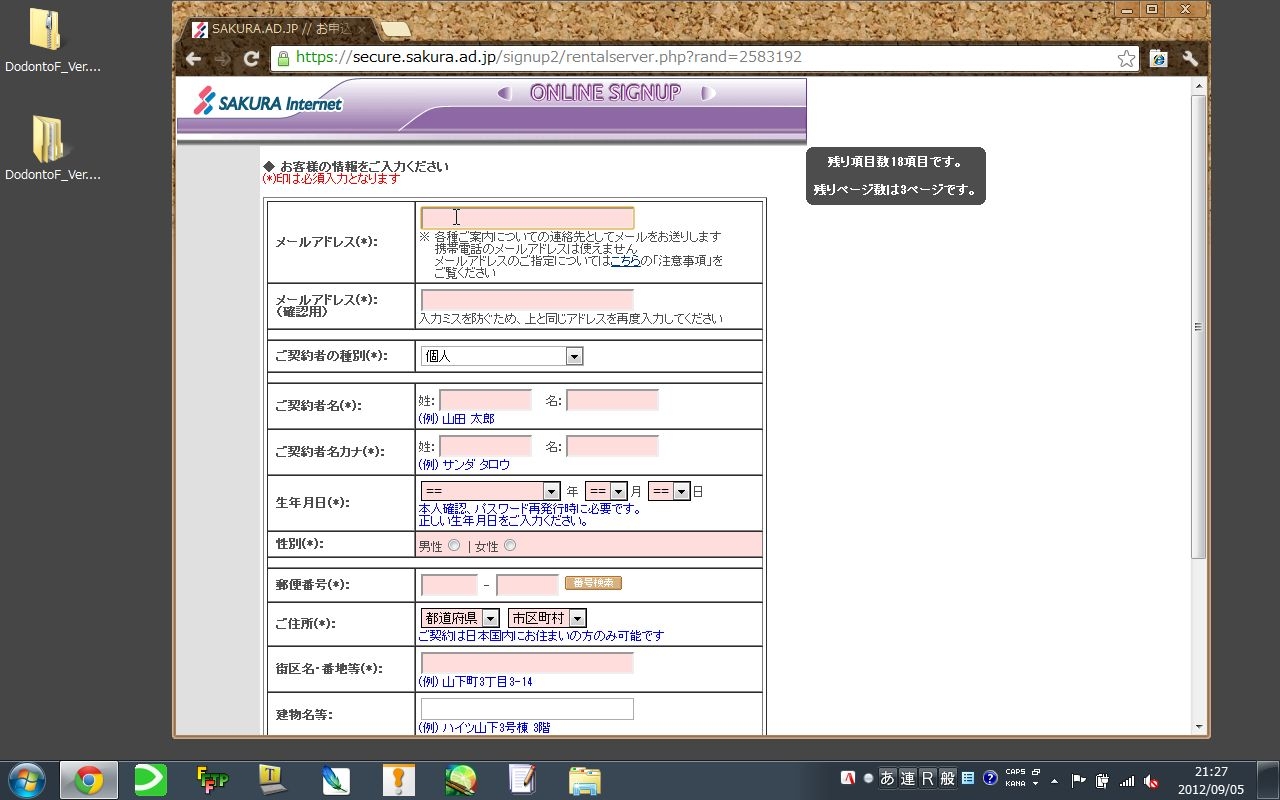
Task: Open the yellow T editor taskbar icon
Action: coord(272,780)
